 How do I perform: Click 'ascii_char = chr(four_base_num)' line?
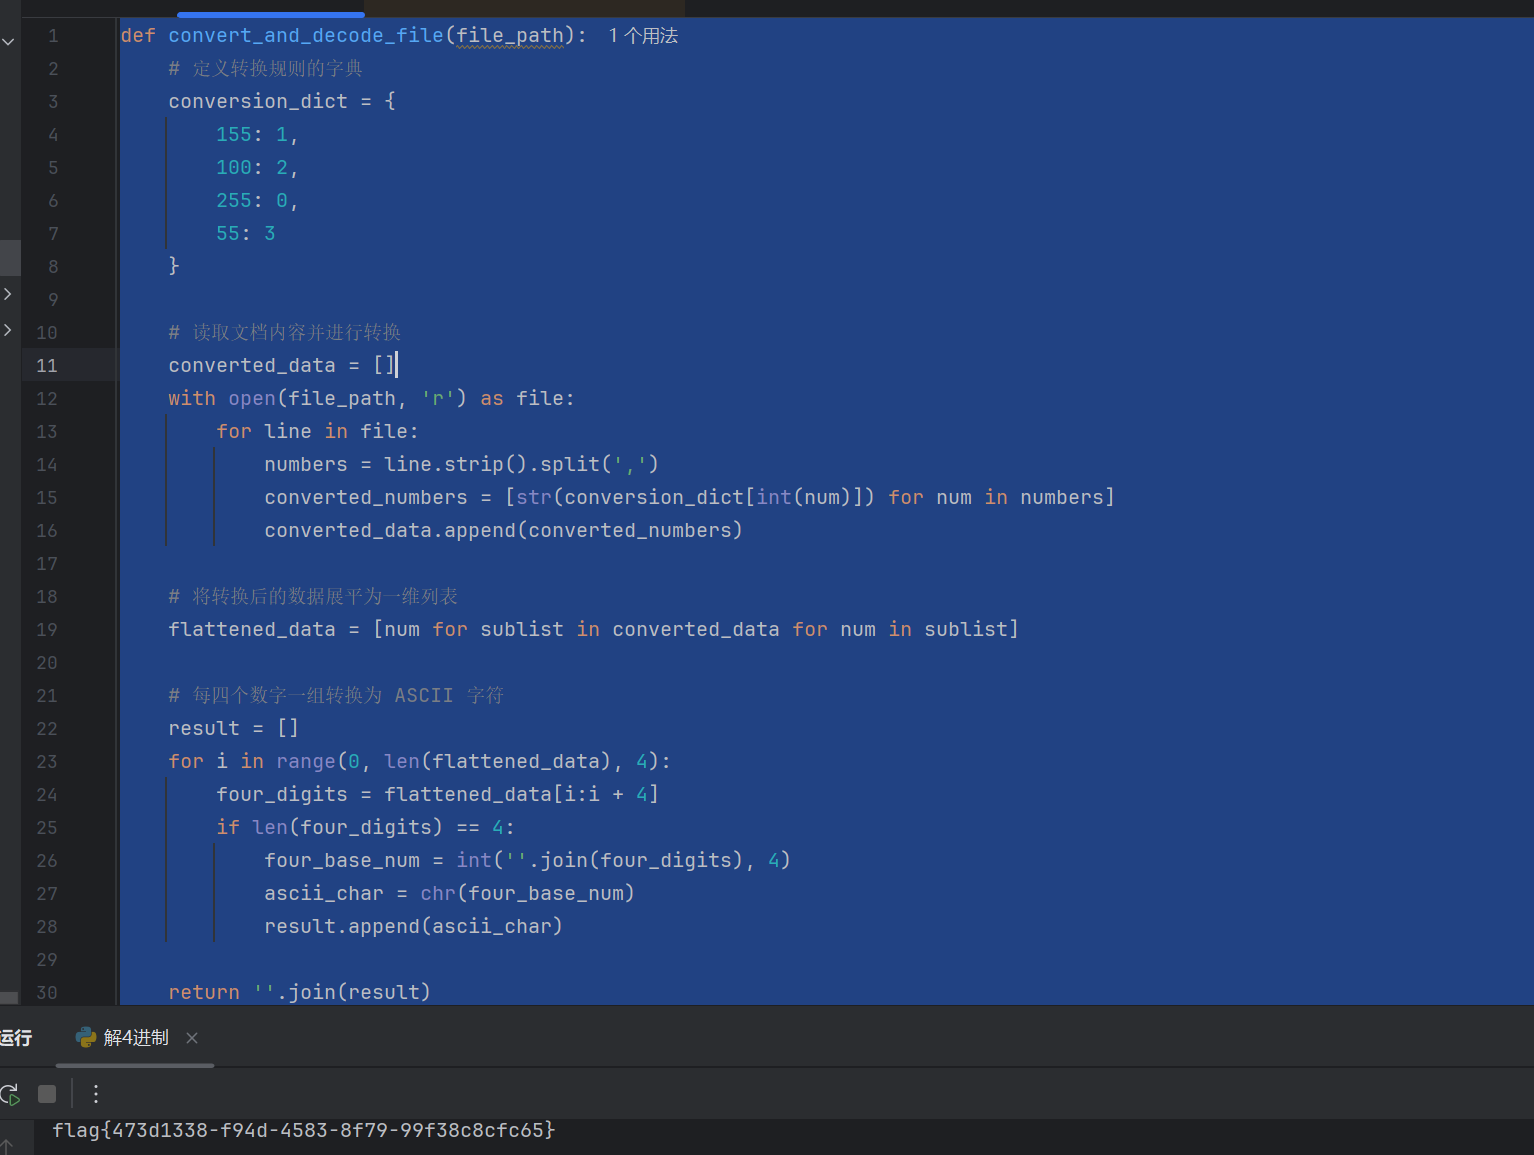[449, 893]
